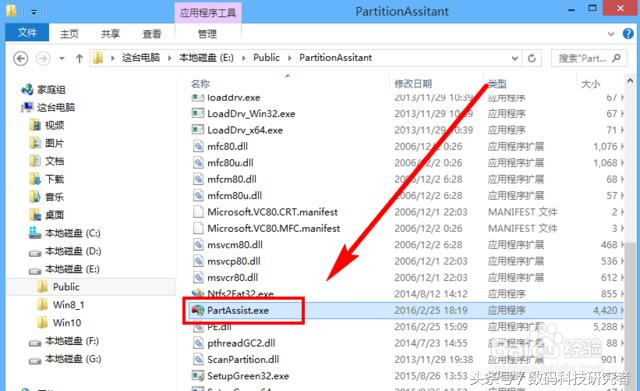640x391 pixels.
Task: Select the 应用程序工具 contextual tab
Action: pyautogui.click(x=208, y=12)
